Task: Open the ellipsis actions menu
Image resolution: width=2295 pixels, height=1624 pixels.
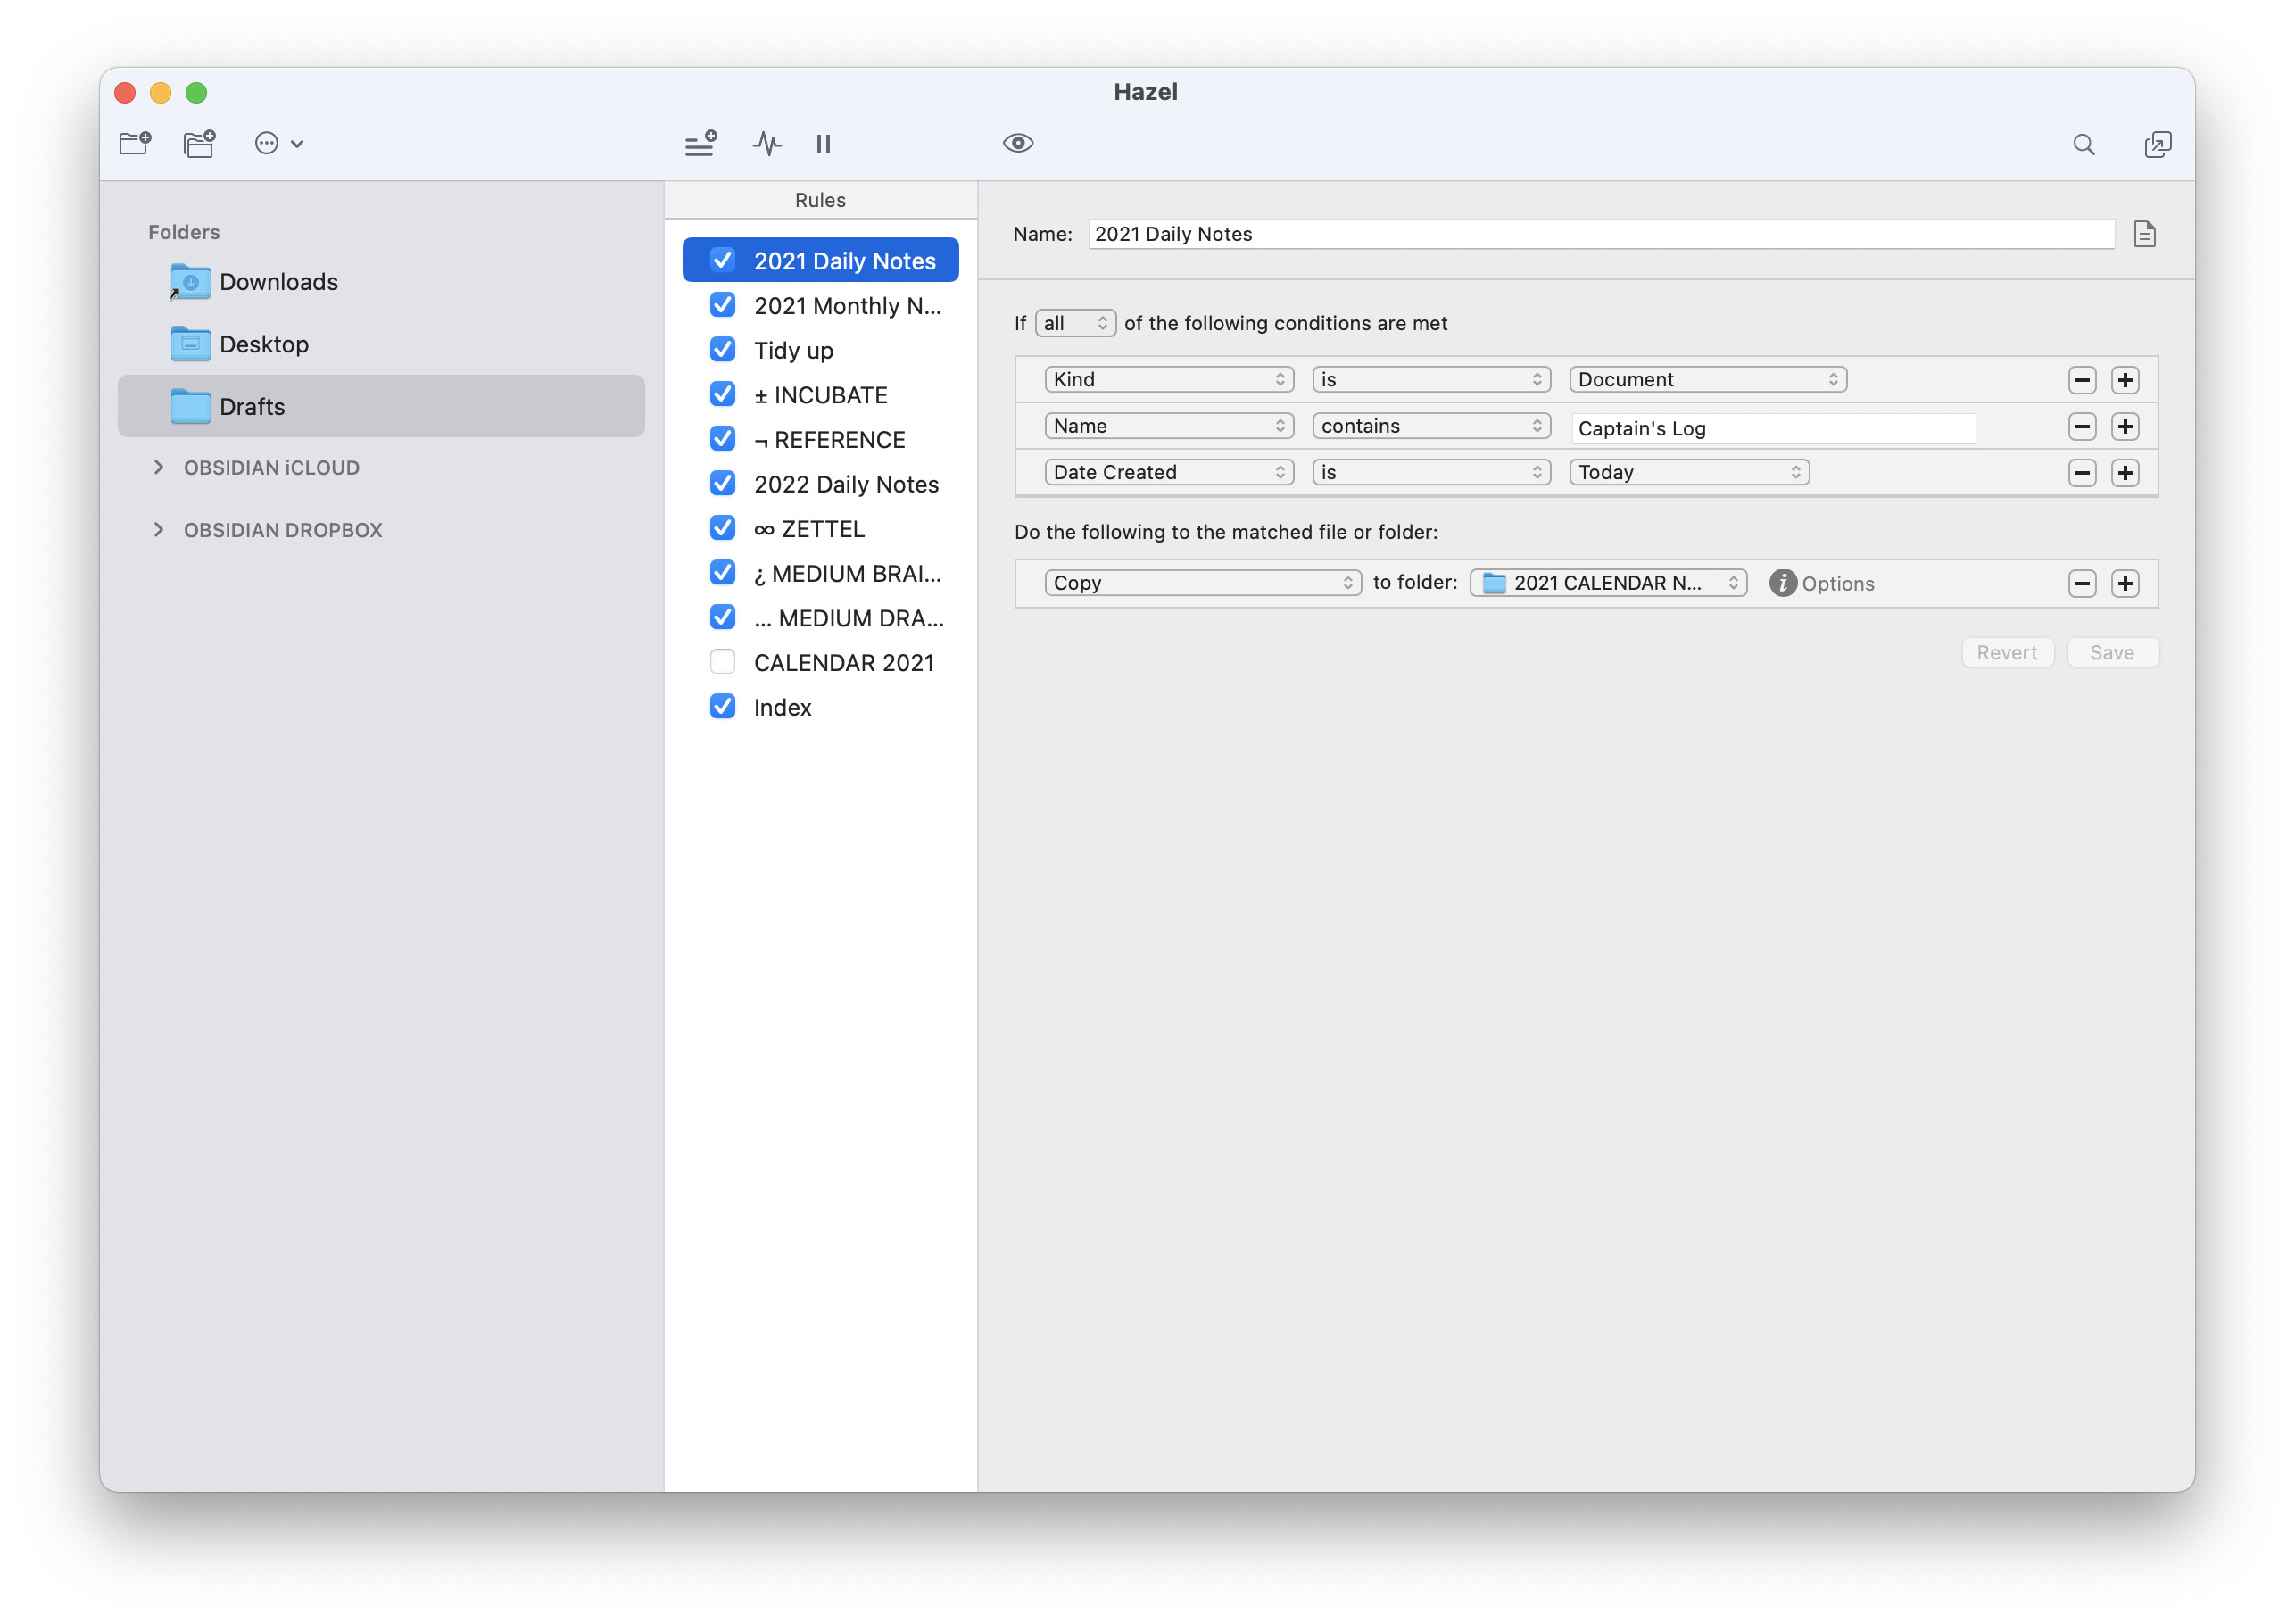Action: (x=278, y=143)
